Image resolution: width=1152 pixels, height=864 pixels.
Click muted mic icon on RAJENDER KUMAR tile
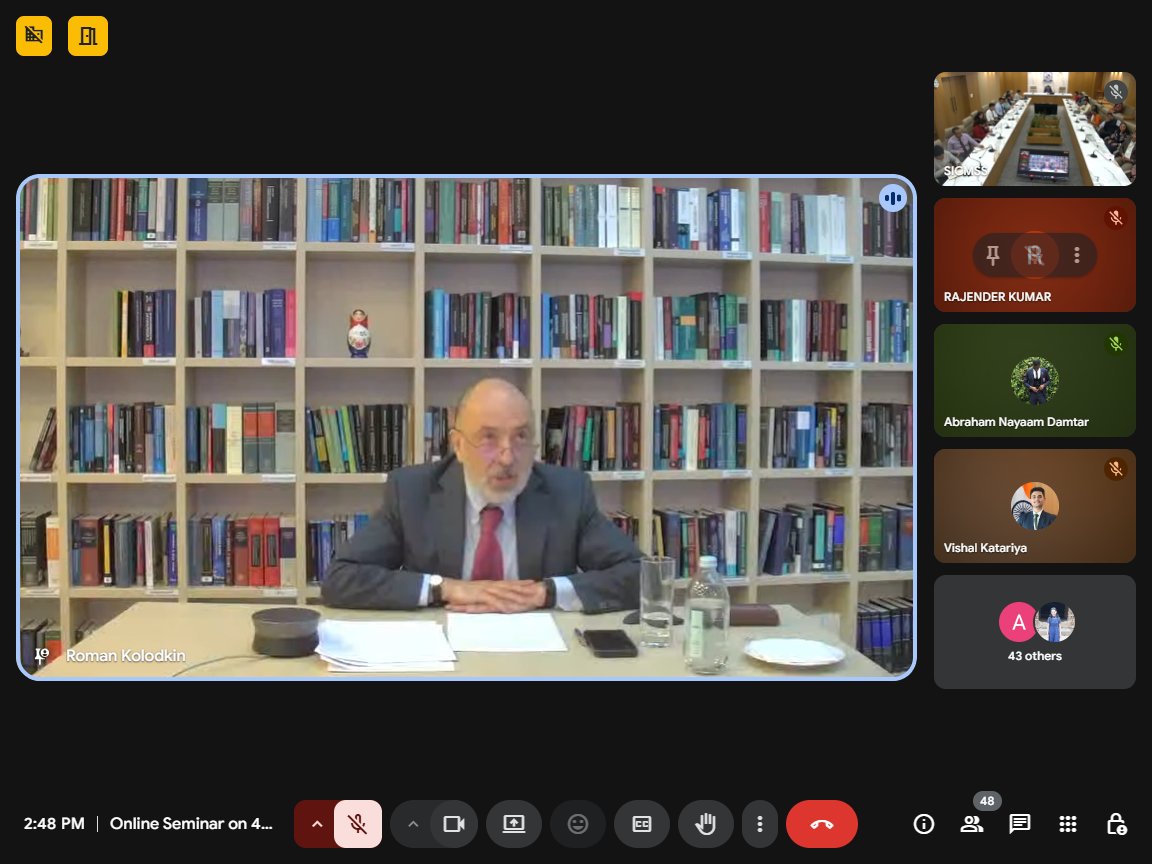tap(1116, 217)
